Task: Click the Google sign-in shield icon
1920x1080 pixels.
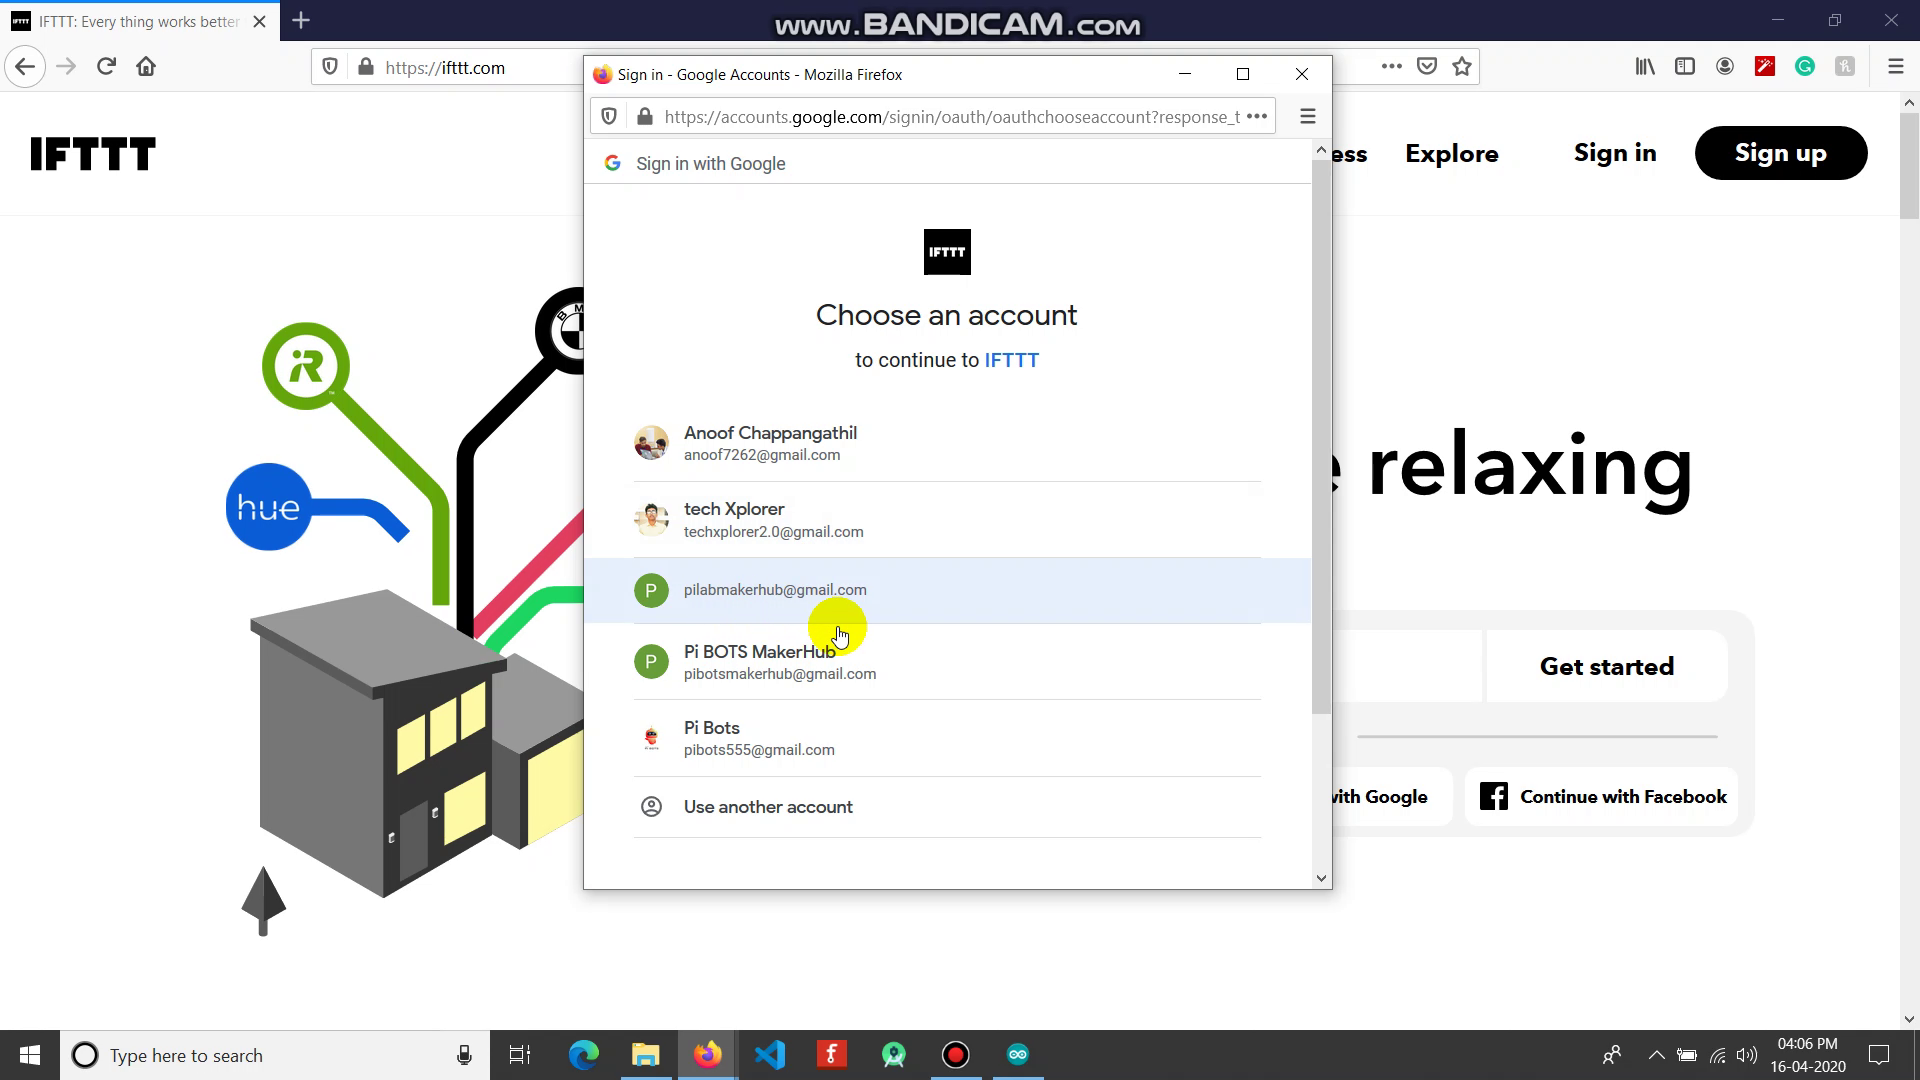Action: coord(609,116)
